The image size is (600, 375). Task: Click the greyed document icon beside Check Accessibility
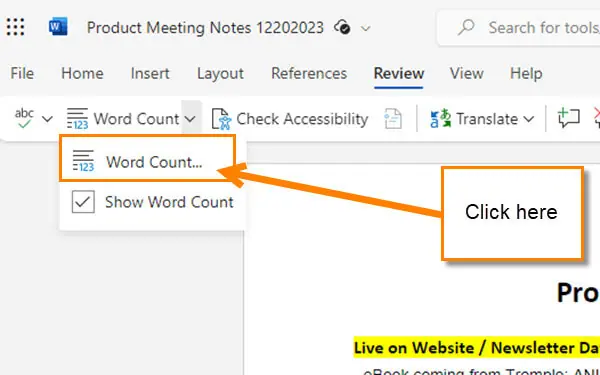pos(393,119)
